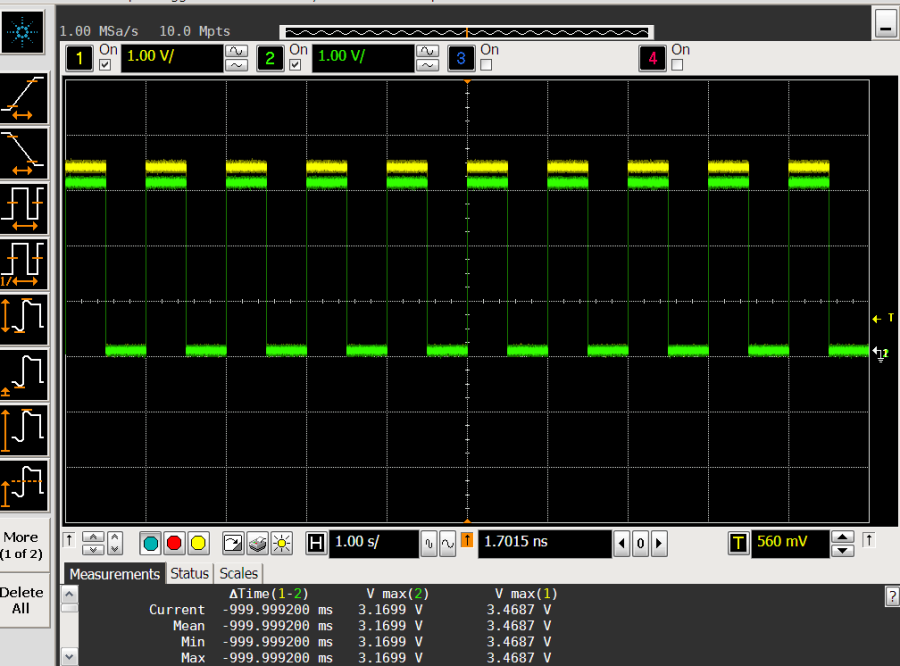Increase Channel 1 vertical scale with upper arrow

click(x=236, y=50)
